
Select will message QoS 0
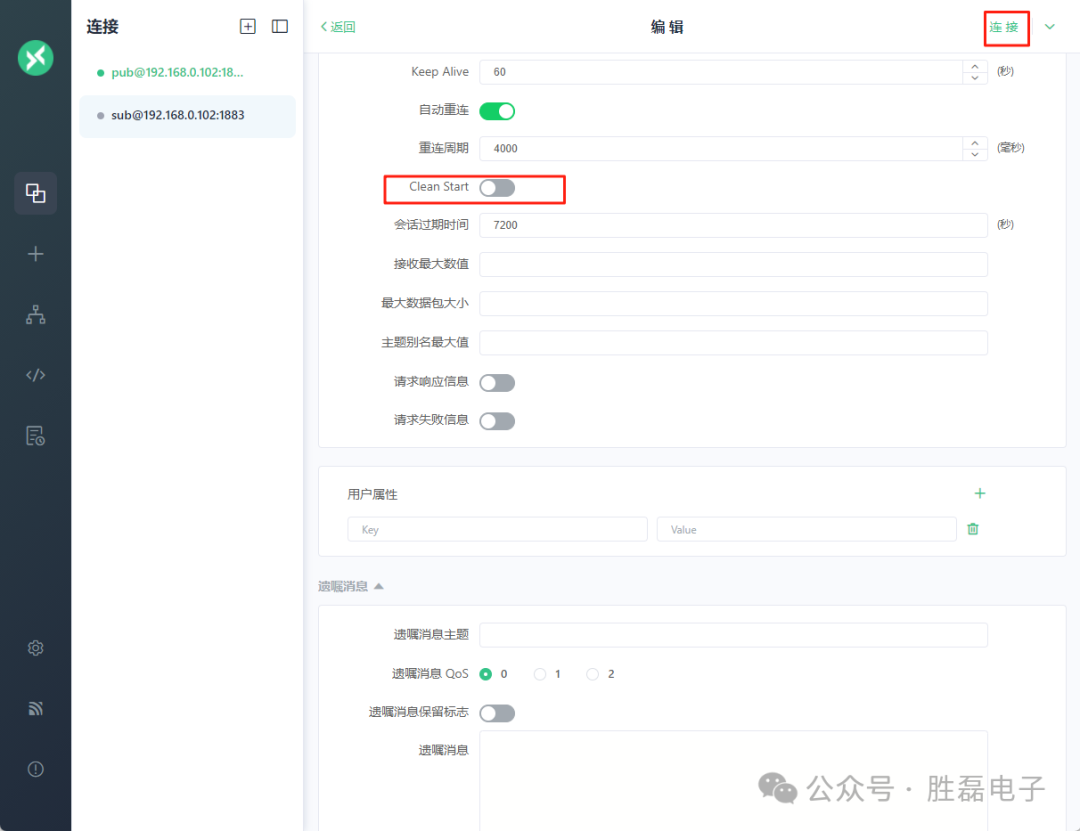click(x=486, y=674)
